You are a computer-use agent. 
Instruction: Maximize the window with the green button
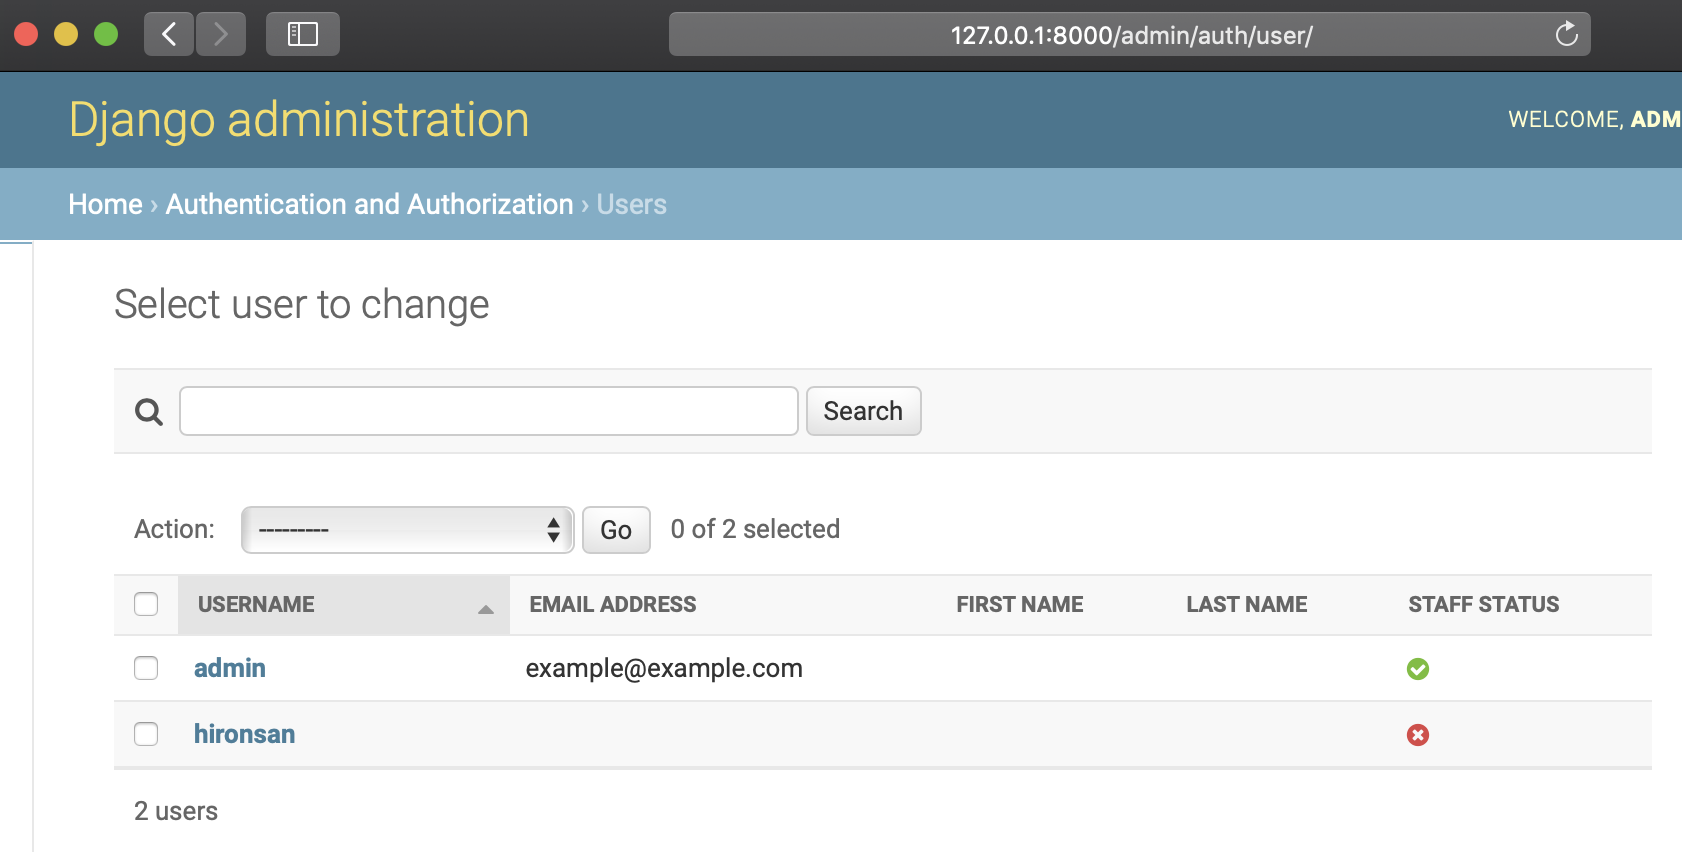[106, 34]
